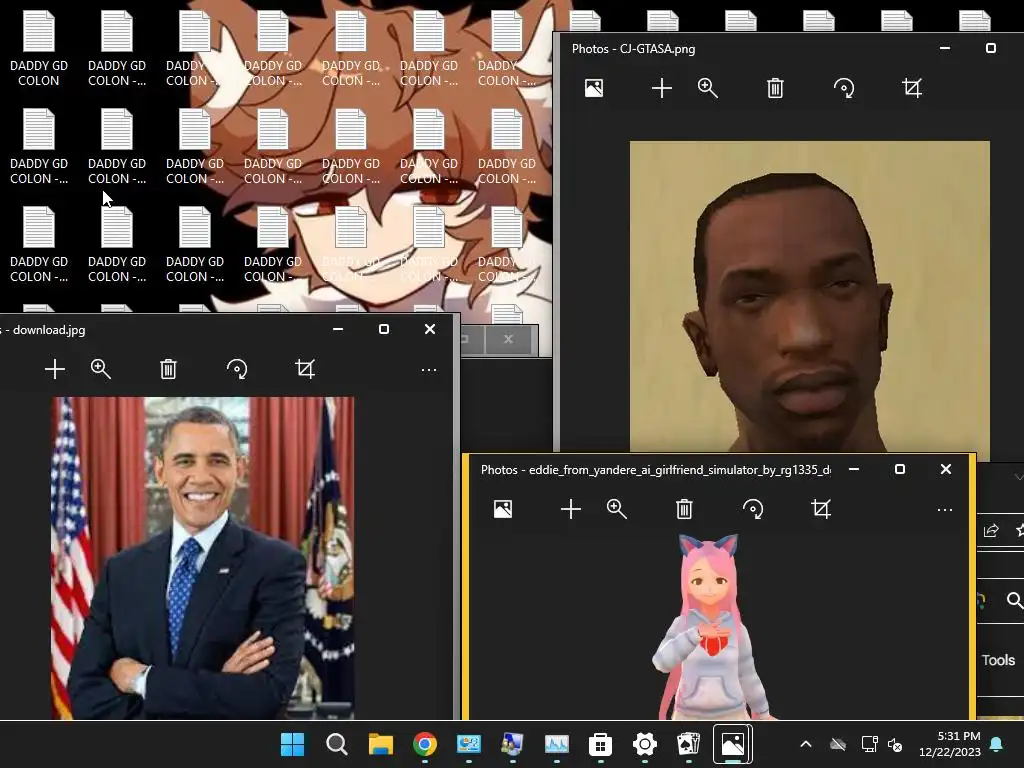Open Solitaire cards app from taskbar

(688, 744)
